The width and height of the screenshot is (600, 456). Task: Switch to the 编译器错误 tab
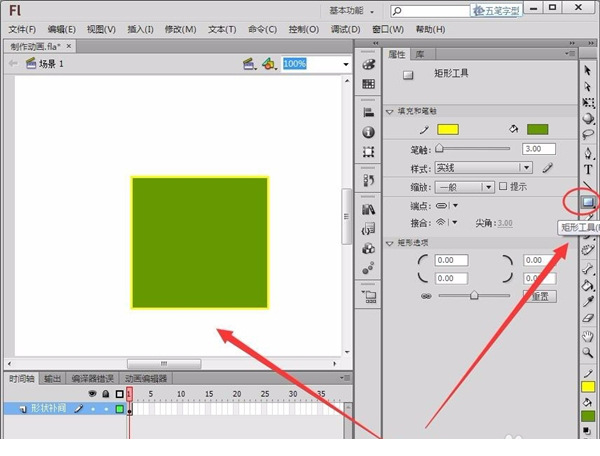point(92,379)
